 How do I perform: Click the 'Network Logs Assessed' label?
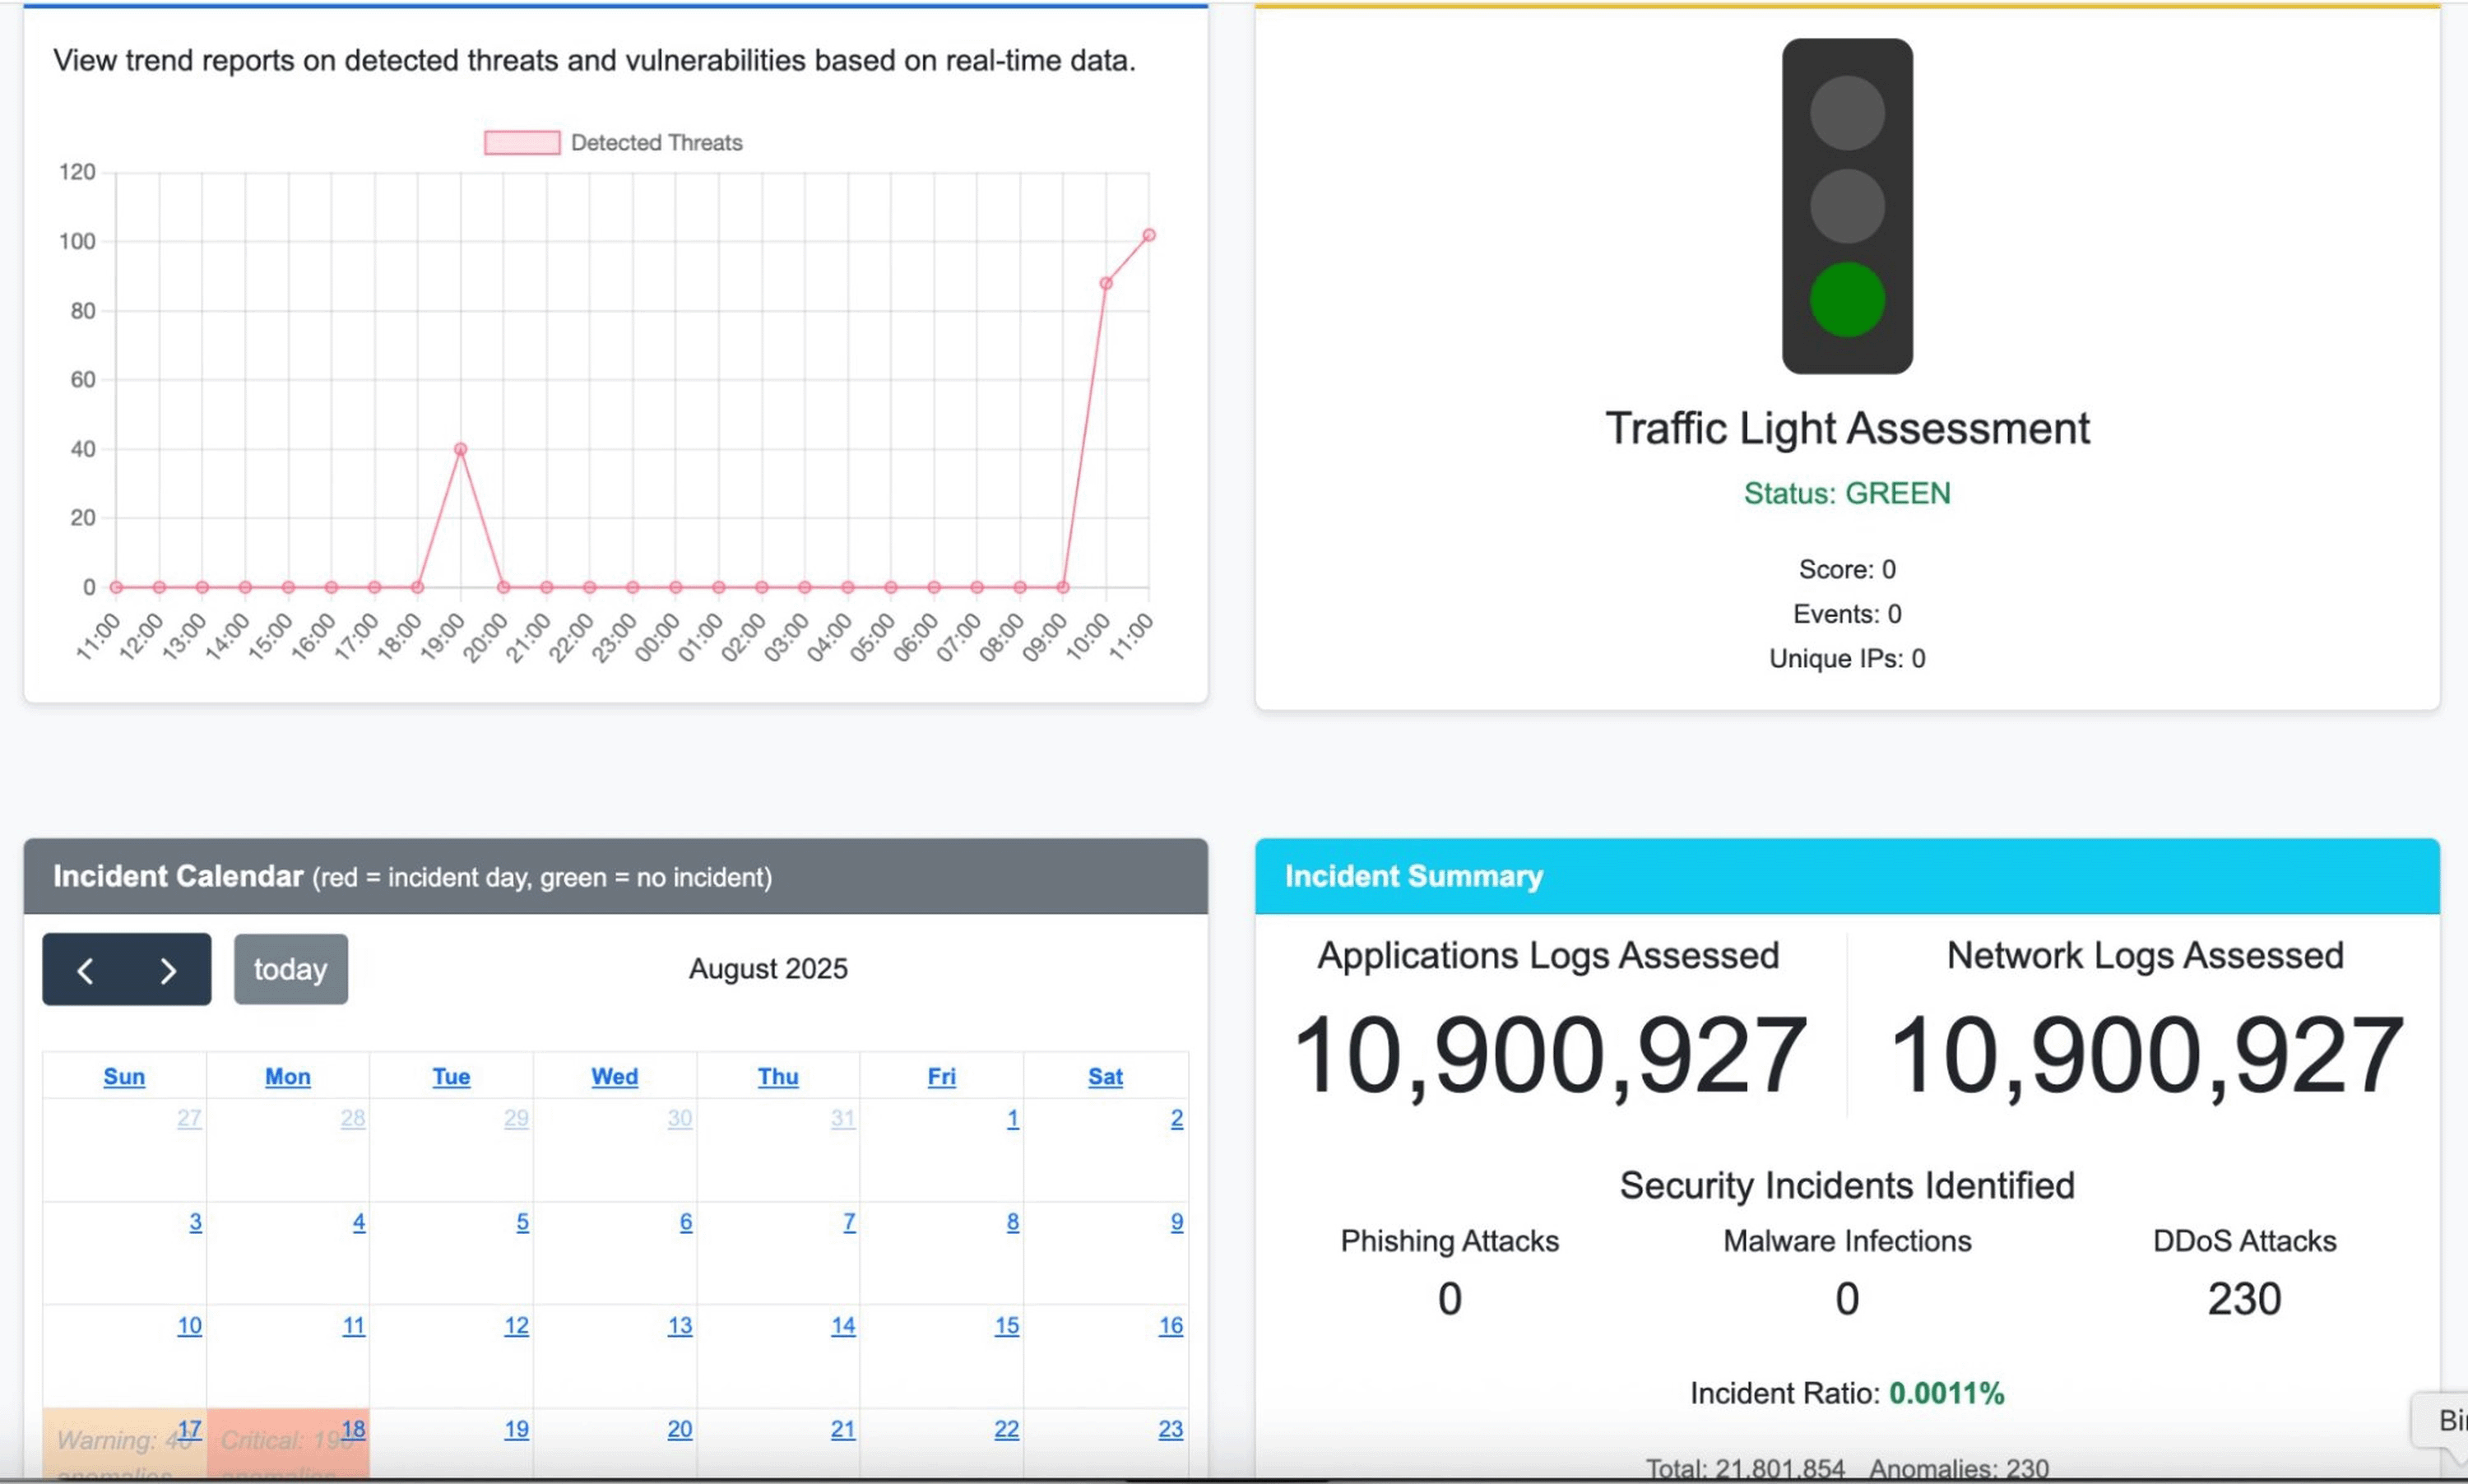click(x=2145, y=955)
